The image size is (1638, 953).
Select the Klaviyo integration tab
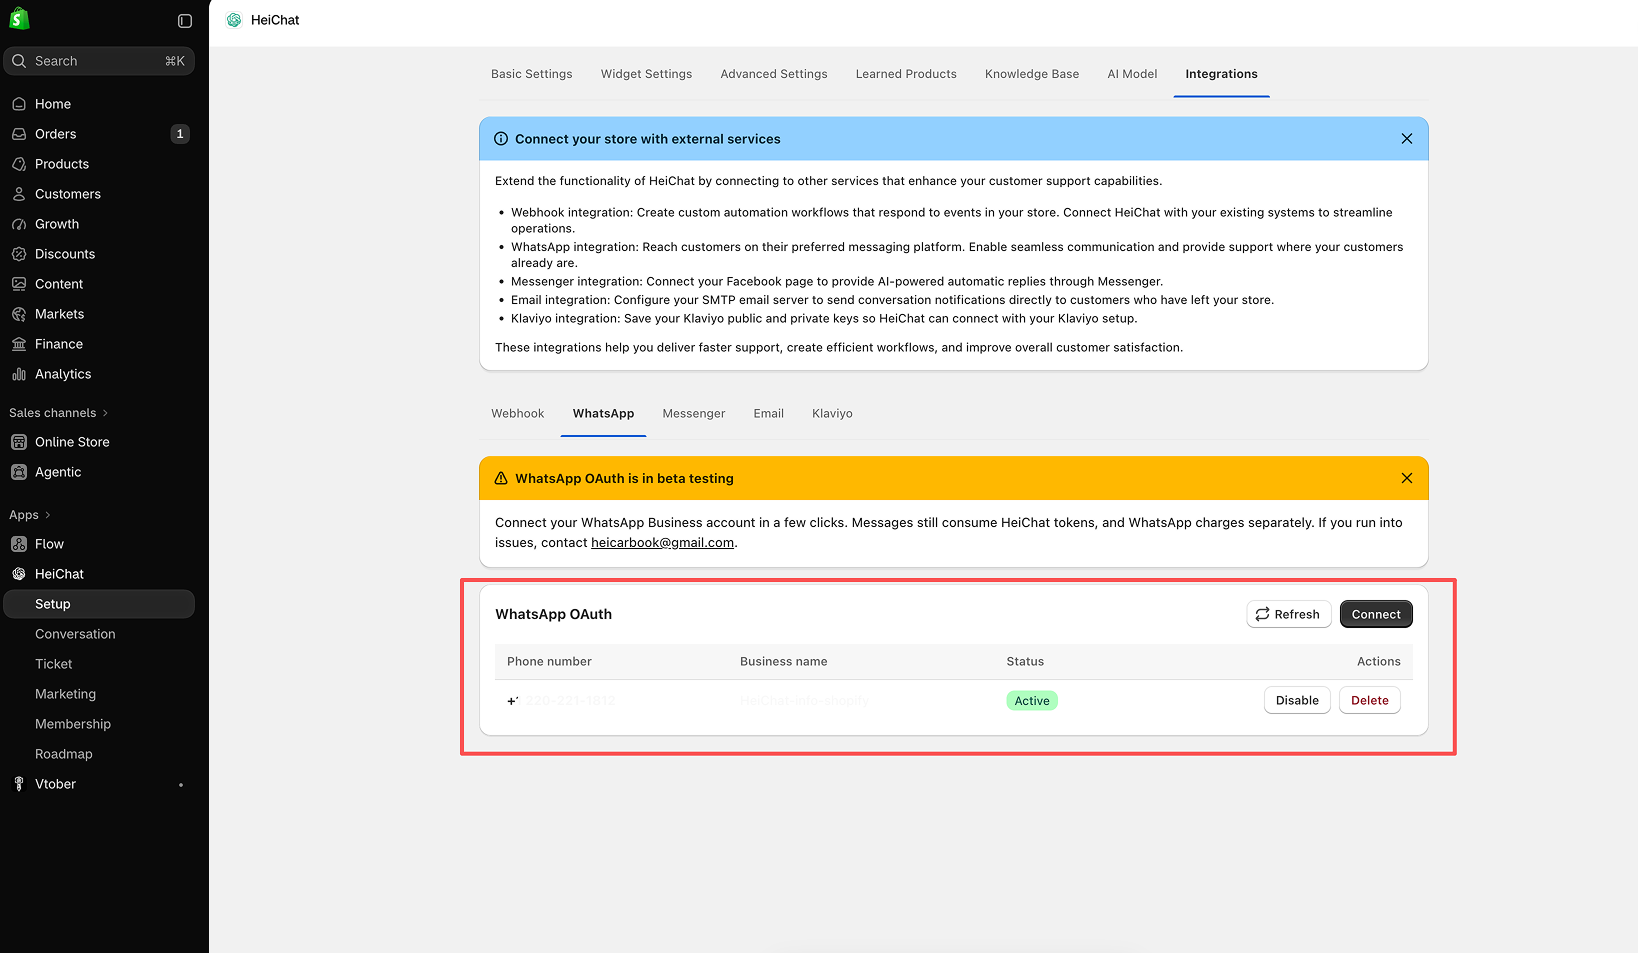(832, 414)
